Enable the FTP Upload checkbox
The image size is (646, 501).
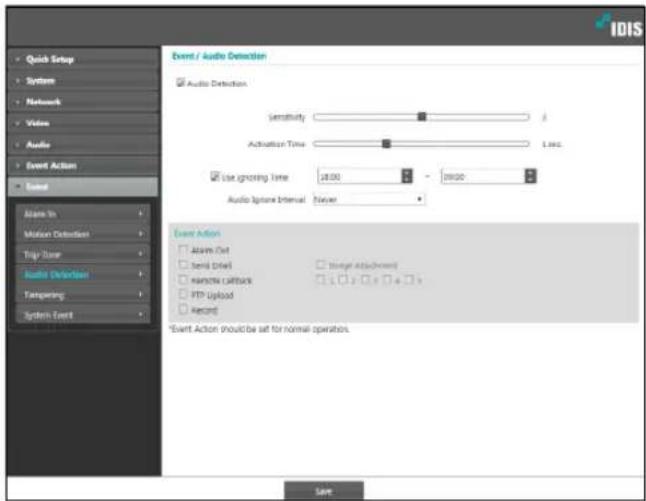click(183, 294)
